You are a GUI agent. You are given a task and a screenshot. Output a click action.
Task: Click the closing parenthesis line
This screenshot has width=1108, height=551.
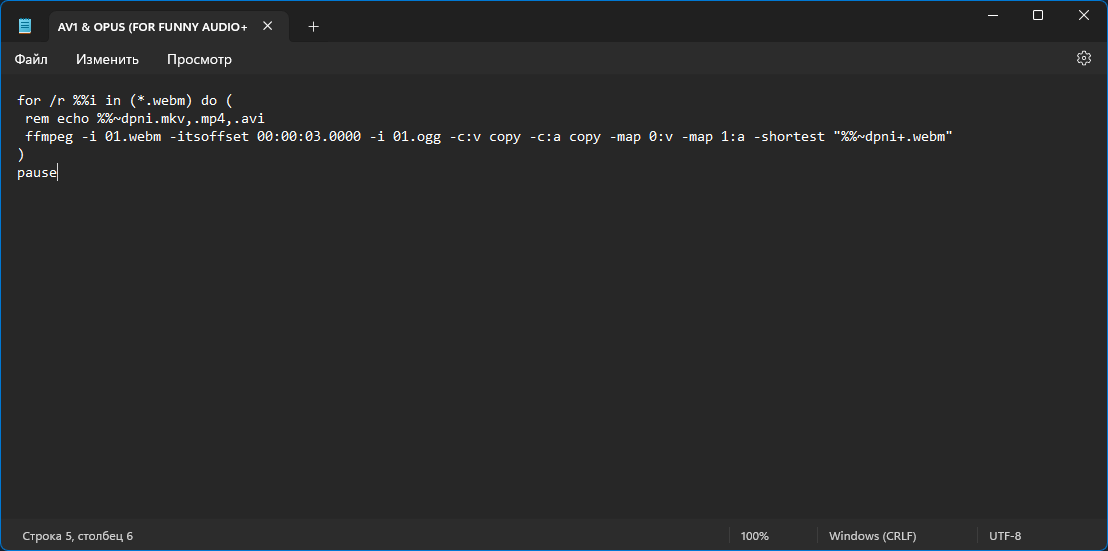(21, 155)
